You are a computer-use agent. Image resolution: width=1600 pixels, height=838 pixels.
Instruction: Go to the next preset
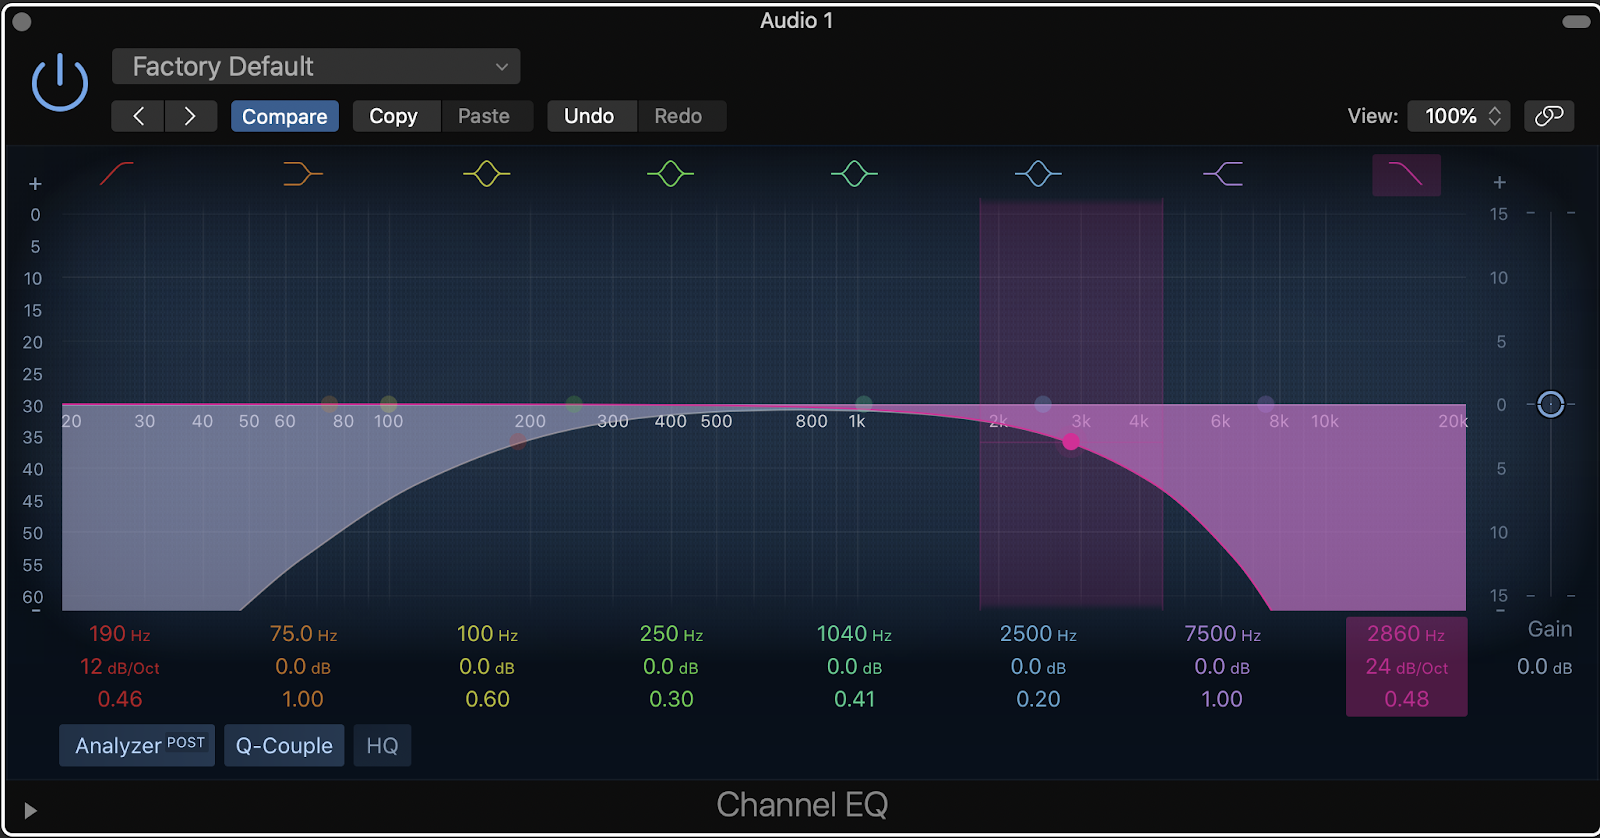pyautogui.click(x=190, y=116)
